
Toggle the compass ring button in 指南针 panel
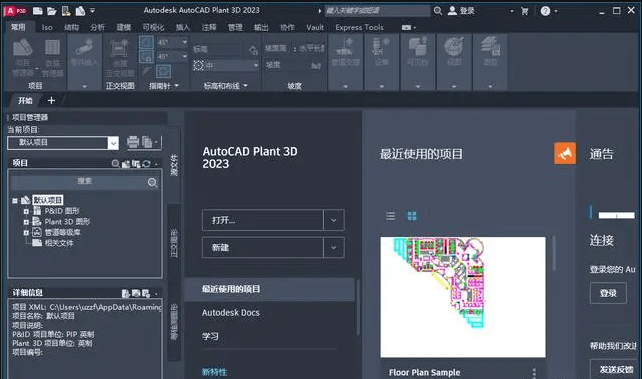pos(163,71)
